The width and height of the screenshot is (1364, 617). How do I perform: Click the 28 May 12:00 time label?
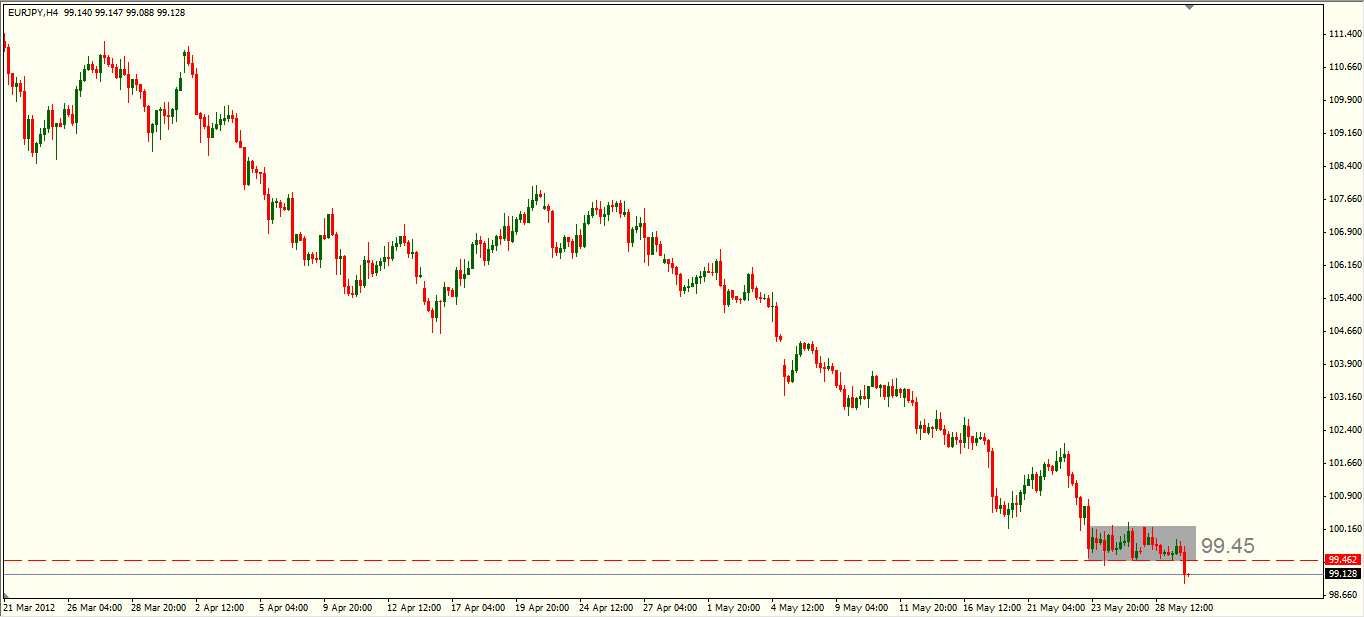[1186, 607]
